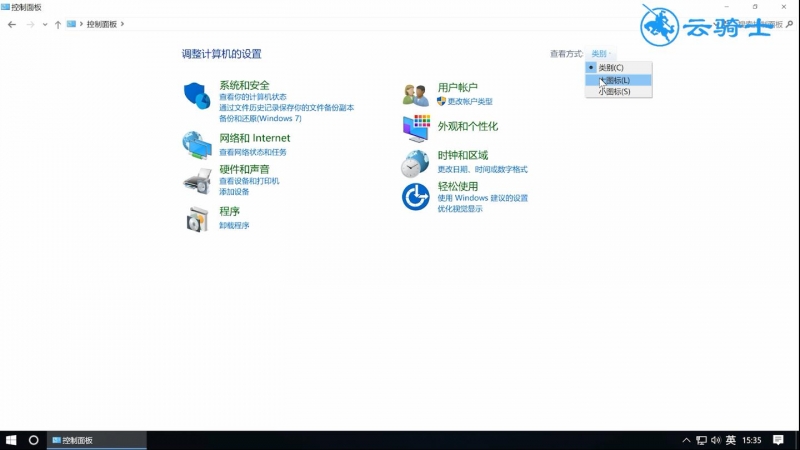Open 外观和个性化 category link
The width and height of the screenshot is (800, 450).
[467, 126]
